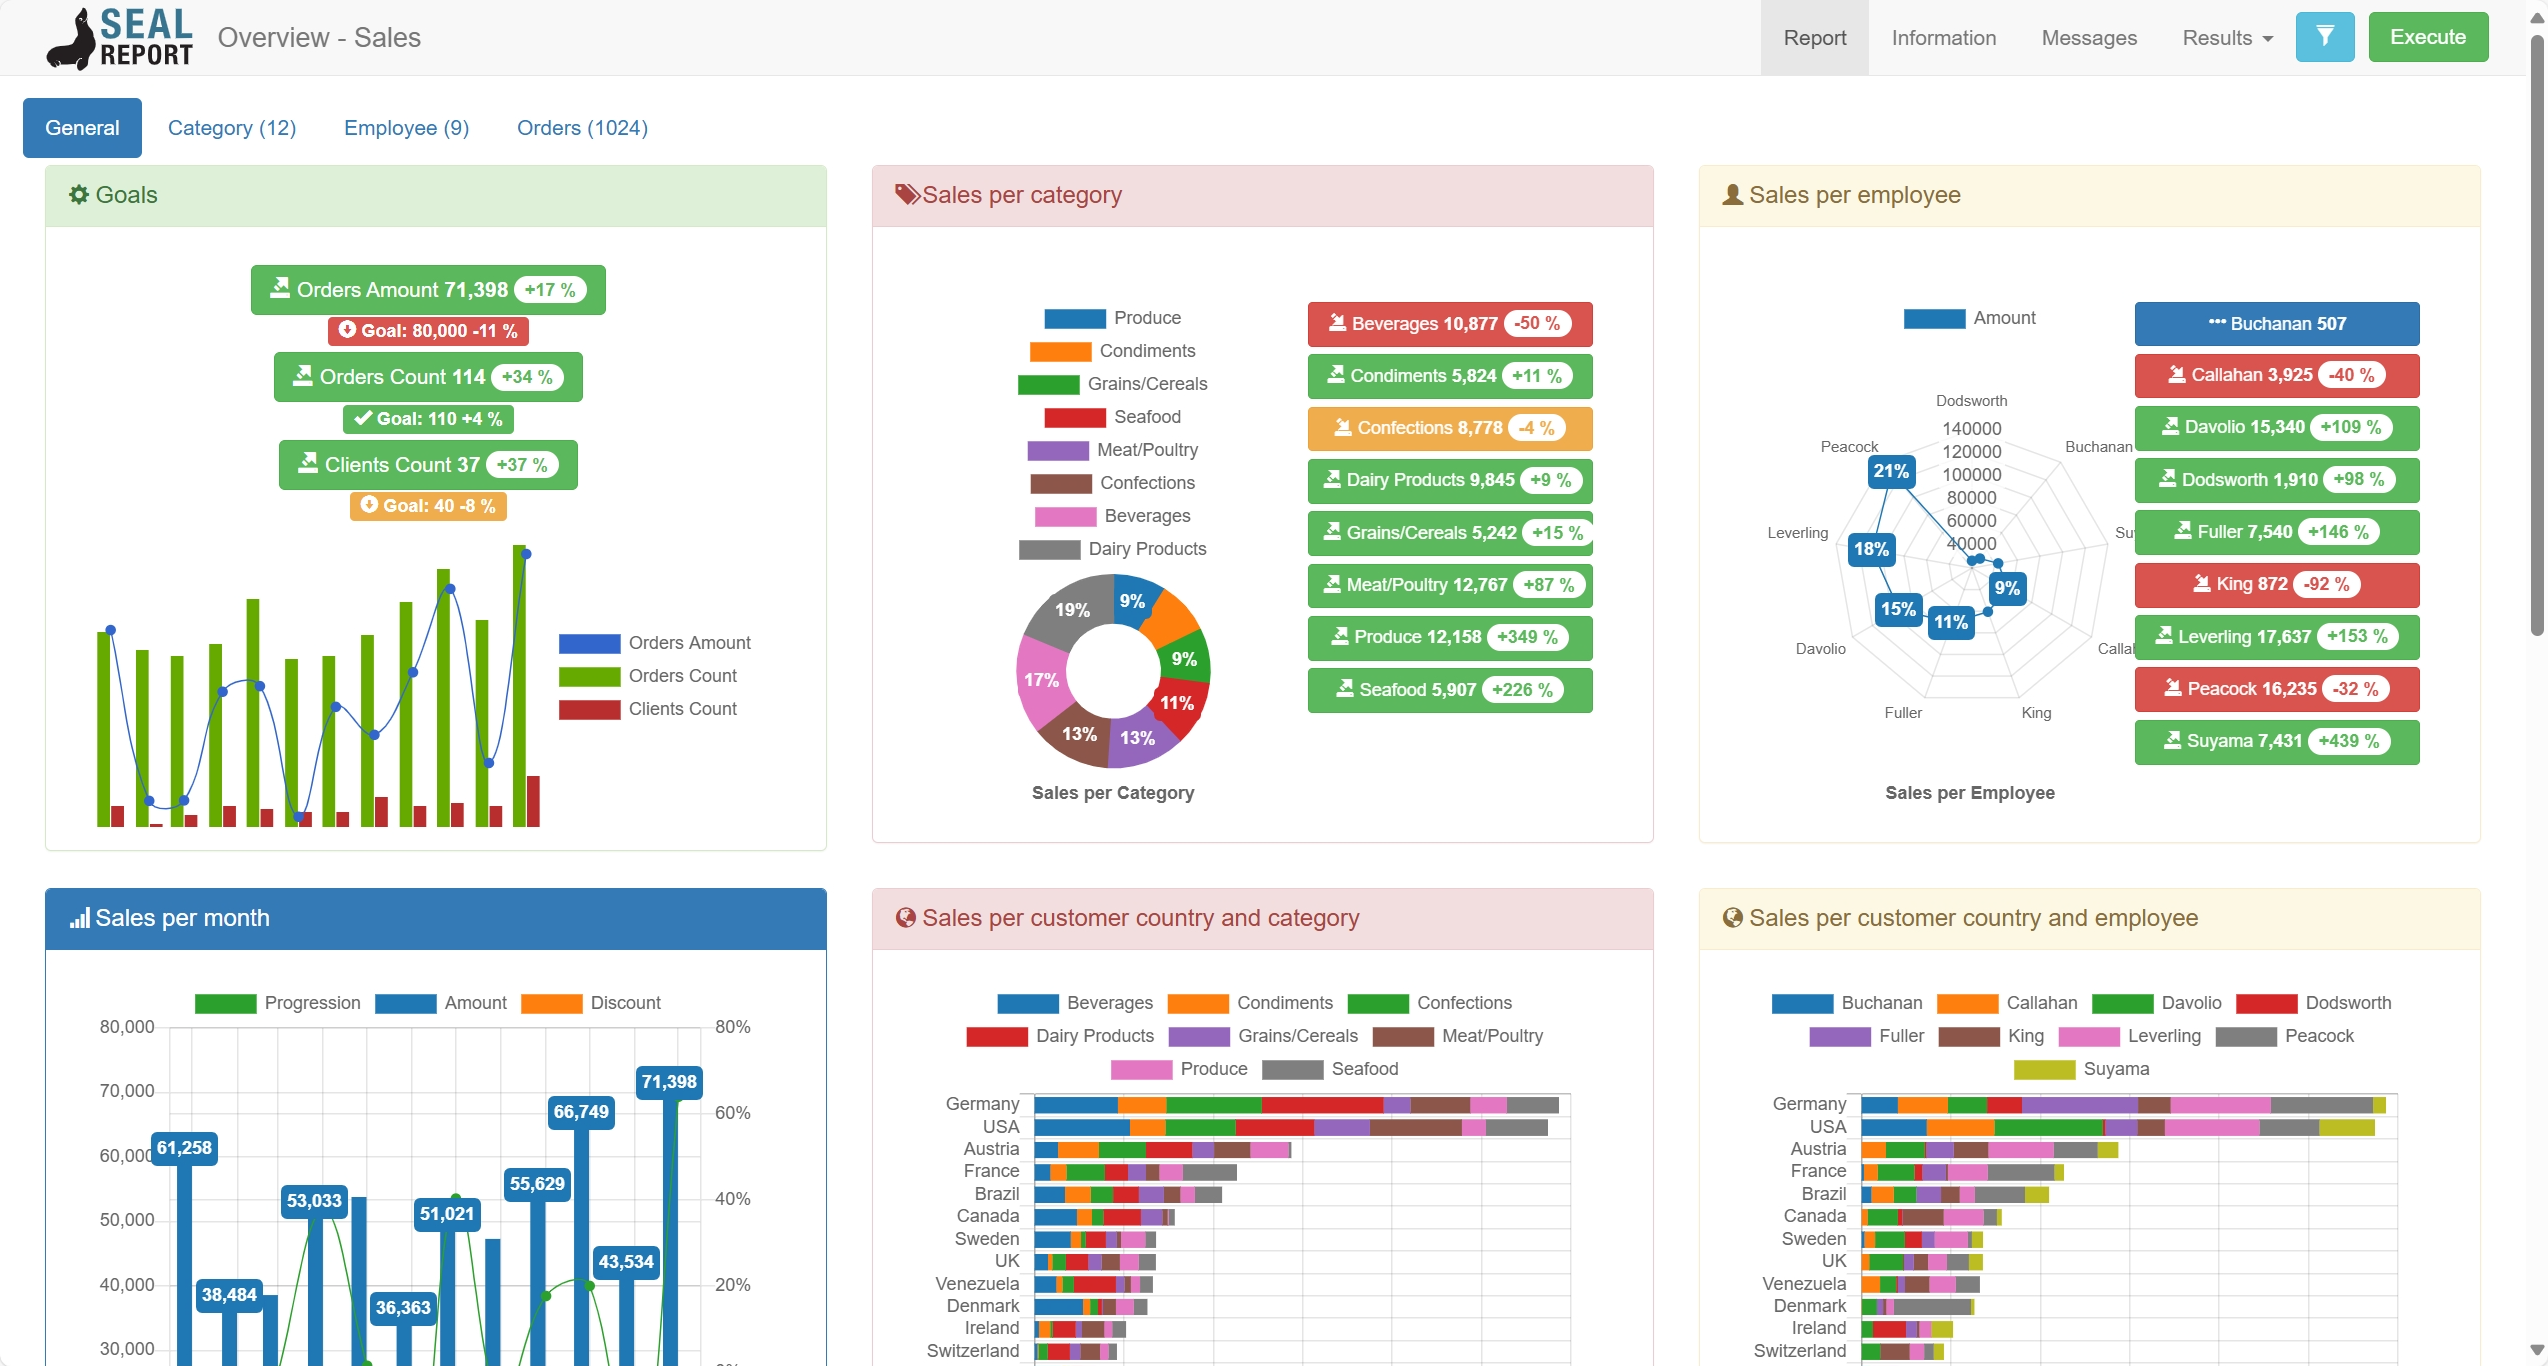Click the Buchanan 507 badge
2548x1366 pixels.
(x=2277, y=324)
